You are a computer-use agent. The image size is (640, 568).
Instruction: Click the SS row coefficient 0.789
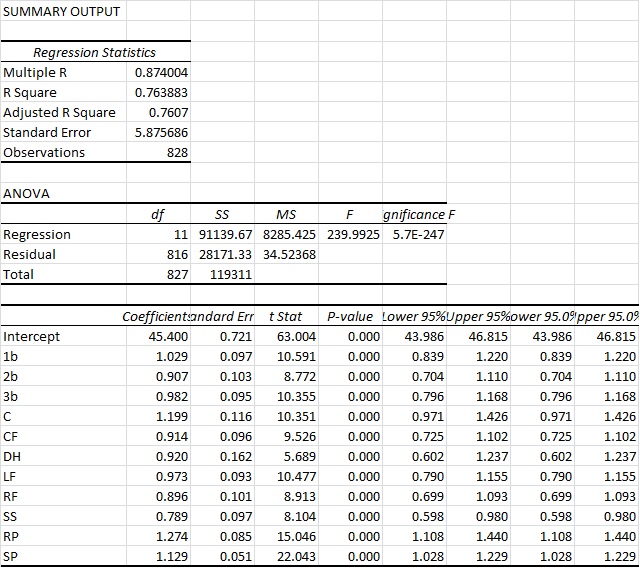(x=172, y=517)
